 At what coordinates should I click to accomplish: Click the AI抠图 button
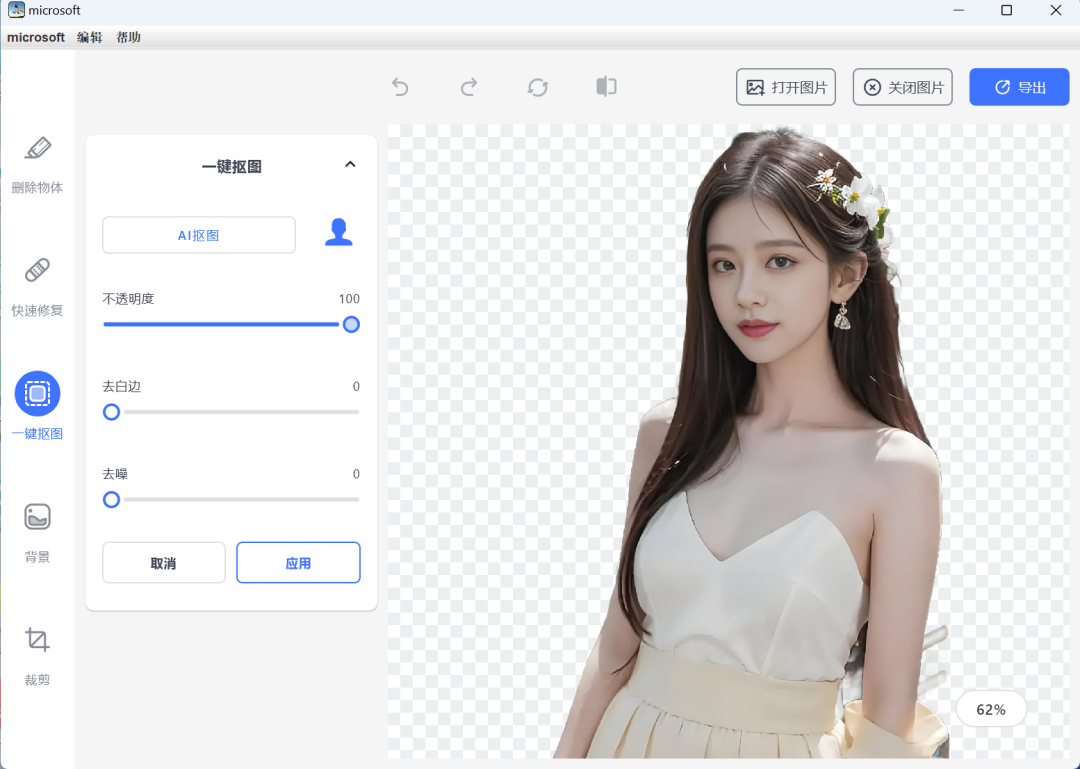point(198,234)
